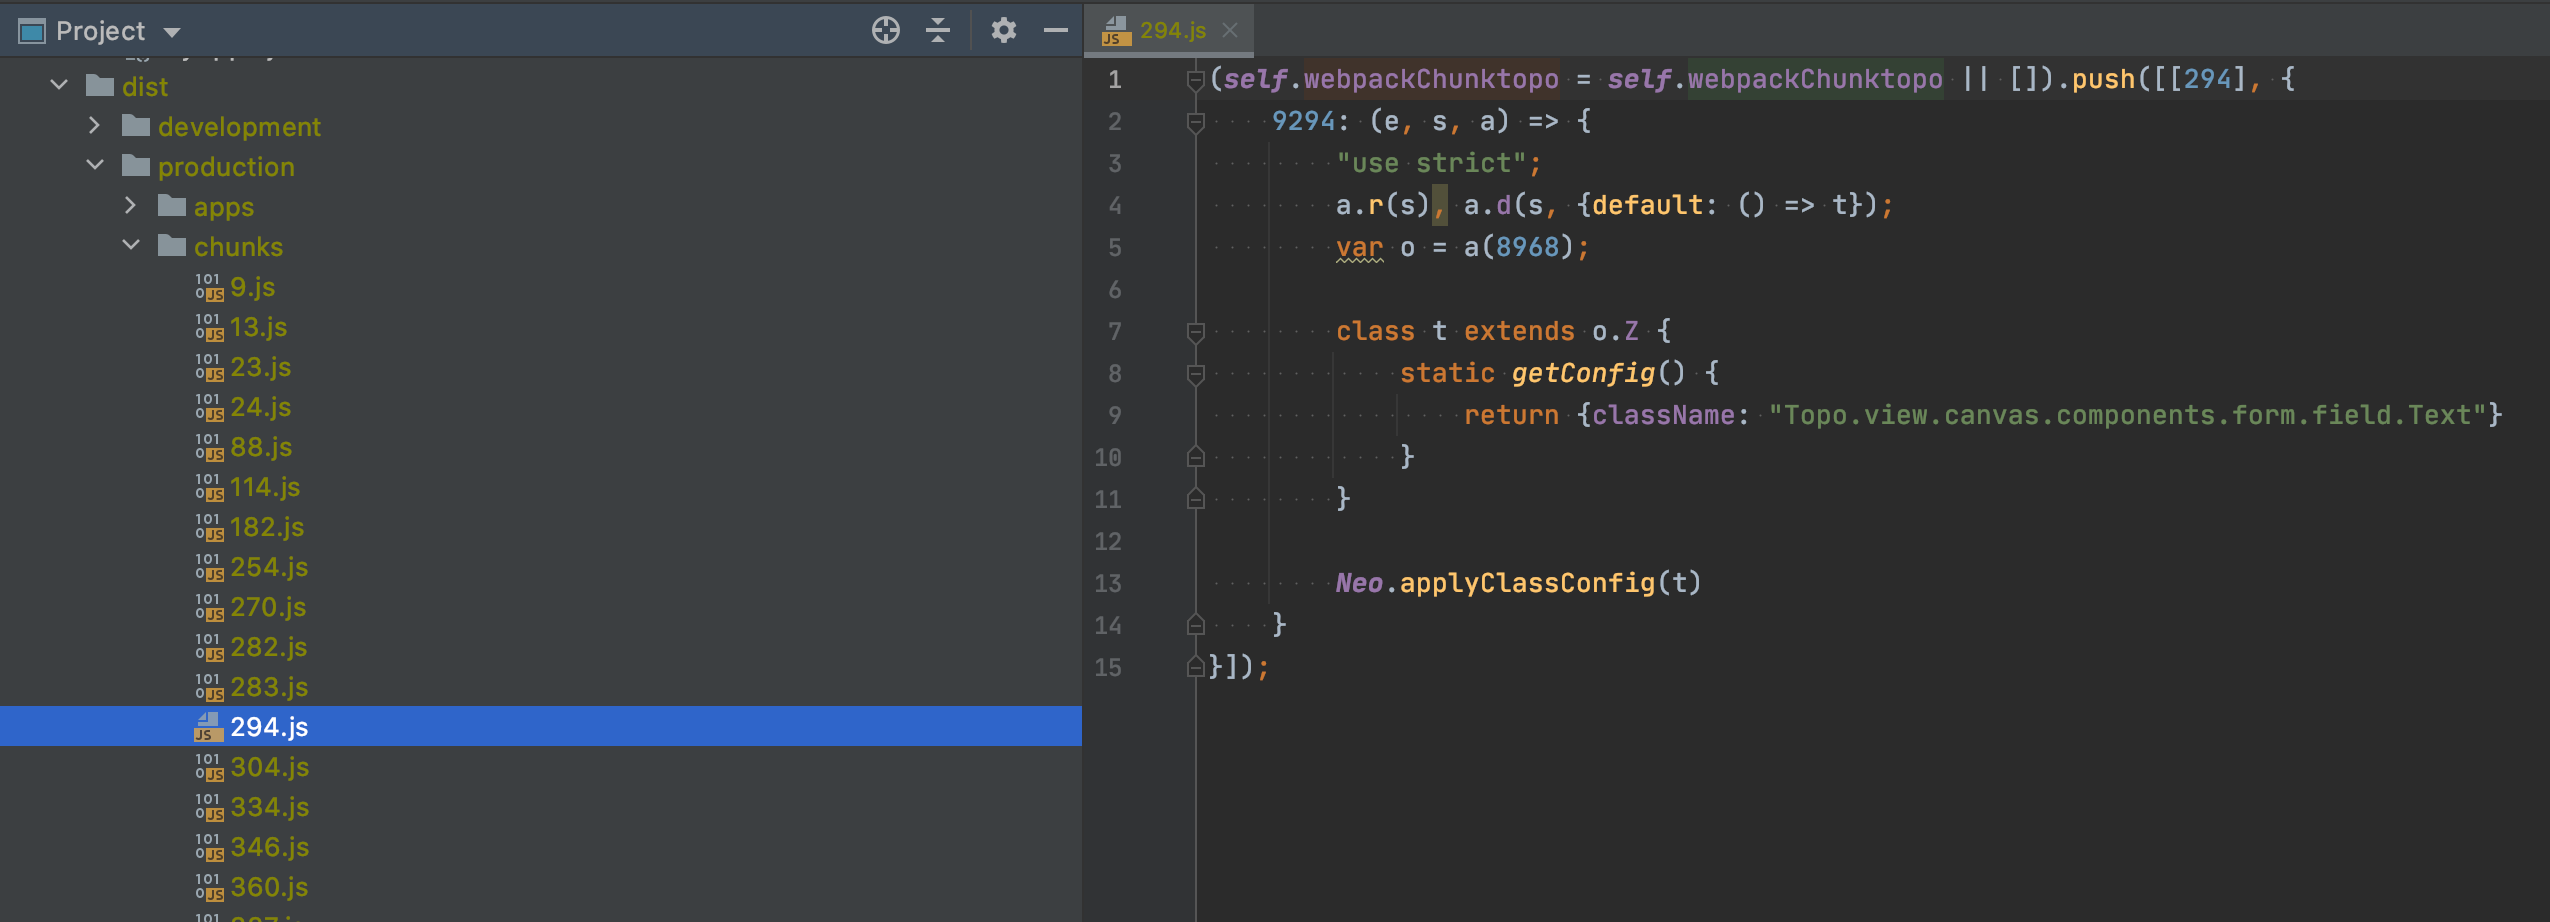Fold class t at line 7
Image resolution: width=2550 pixels, height=922 pixels.
point(1195,332)
